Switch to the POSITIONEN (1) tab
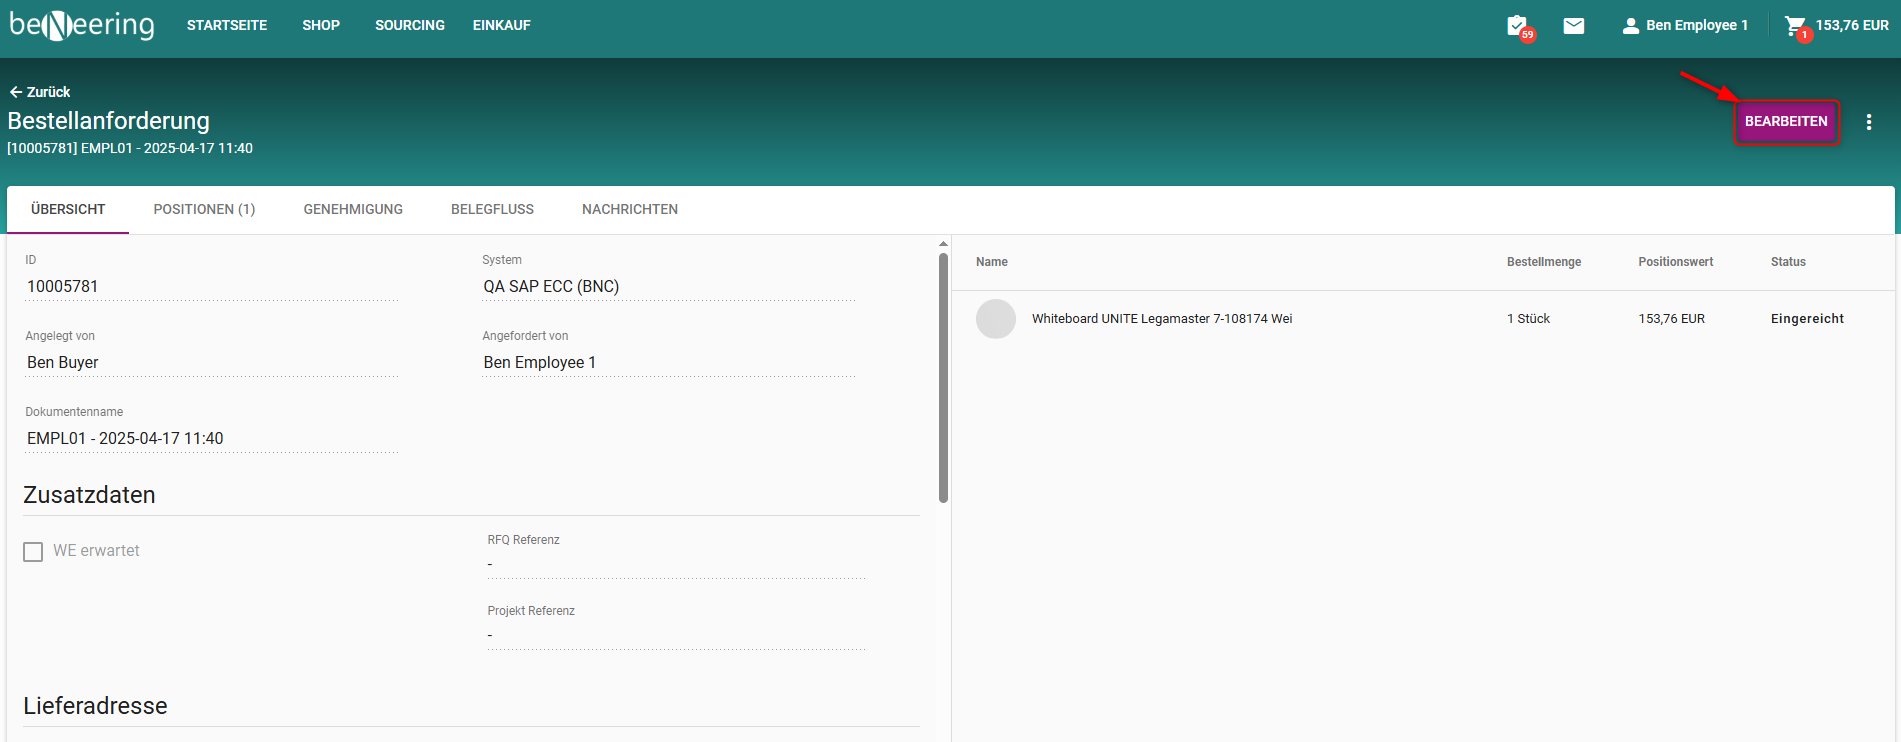 coord(204,210)
